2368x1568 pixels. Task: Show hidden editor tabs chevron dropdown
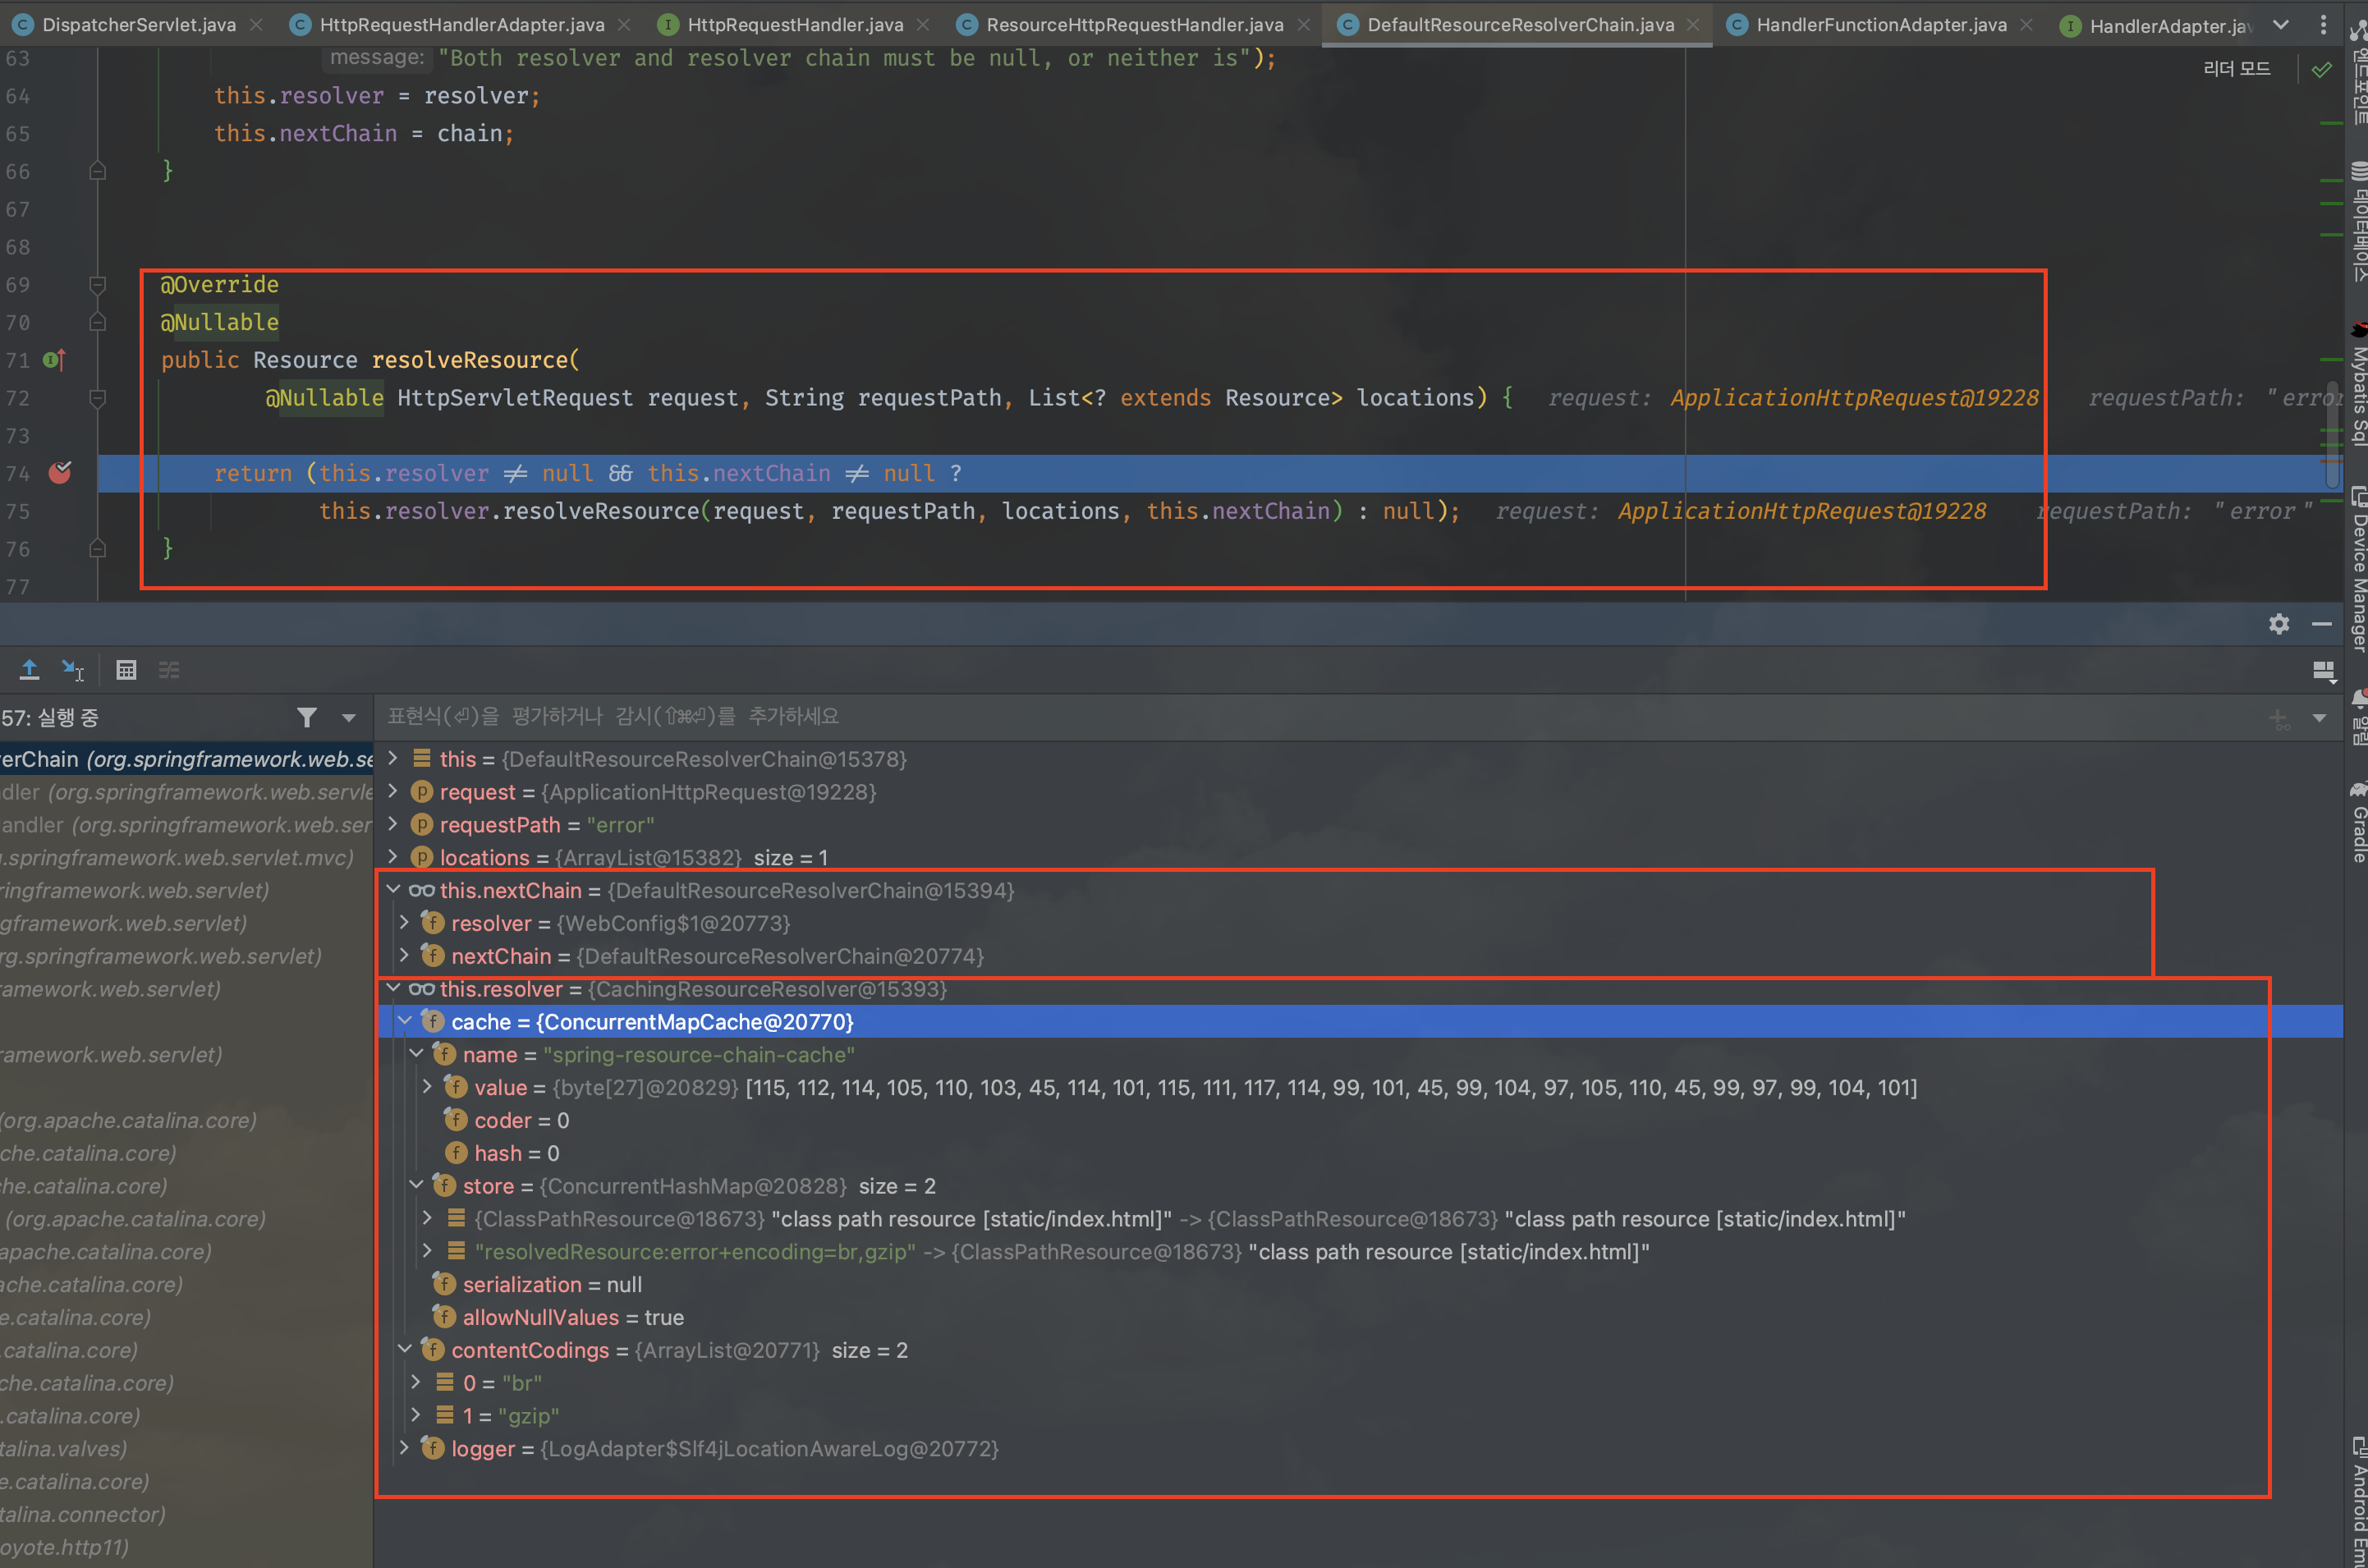click(2281, 24)
